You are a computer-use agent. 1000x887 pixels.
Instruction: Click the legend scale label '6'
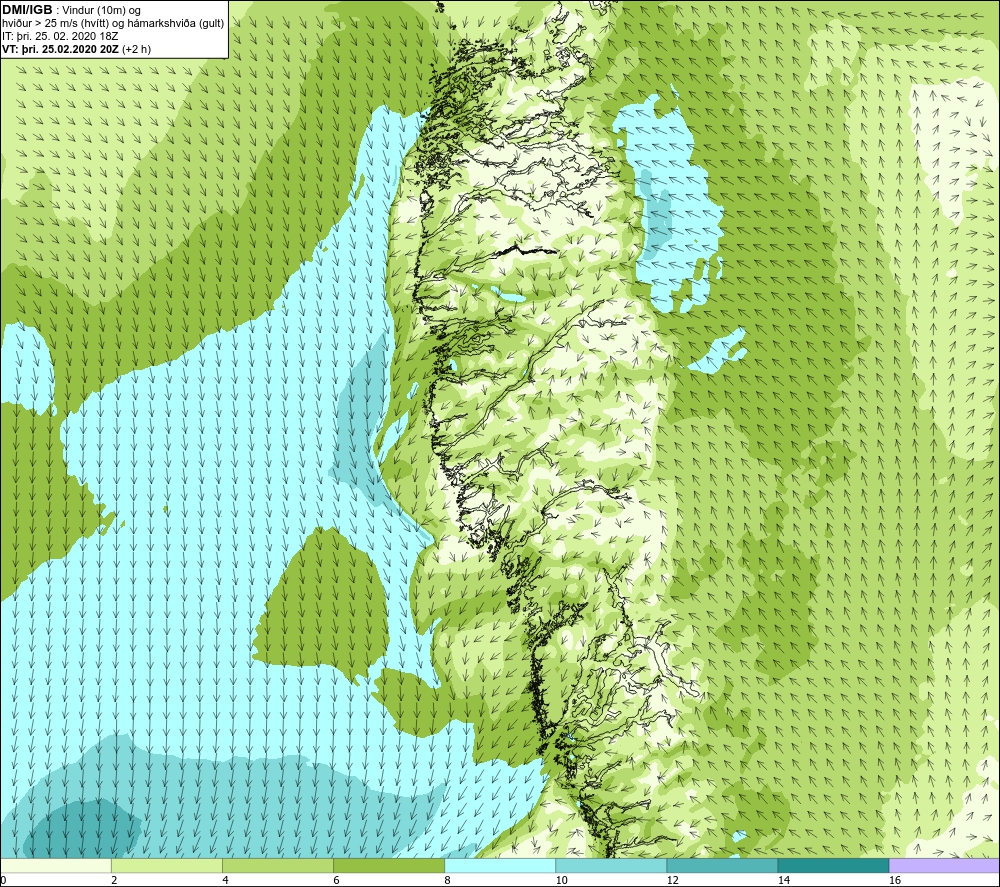pyautogui.click(x=336, y=880)
